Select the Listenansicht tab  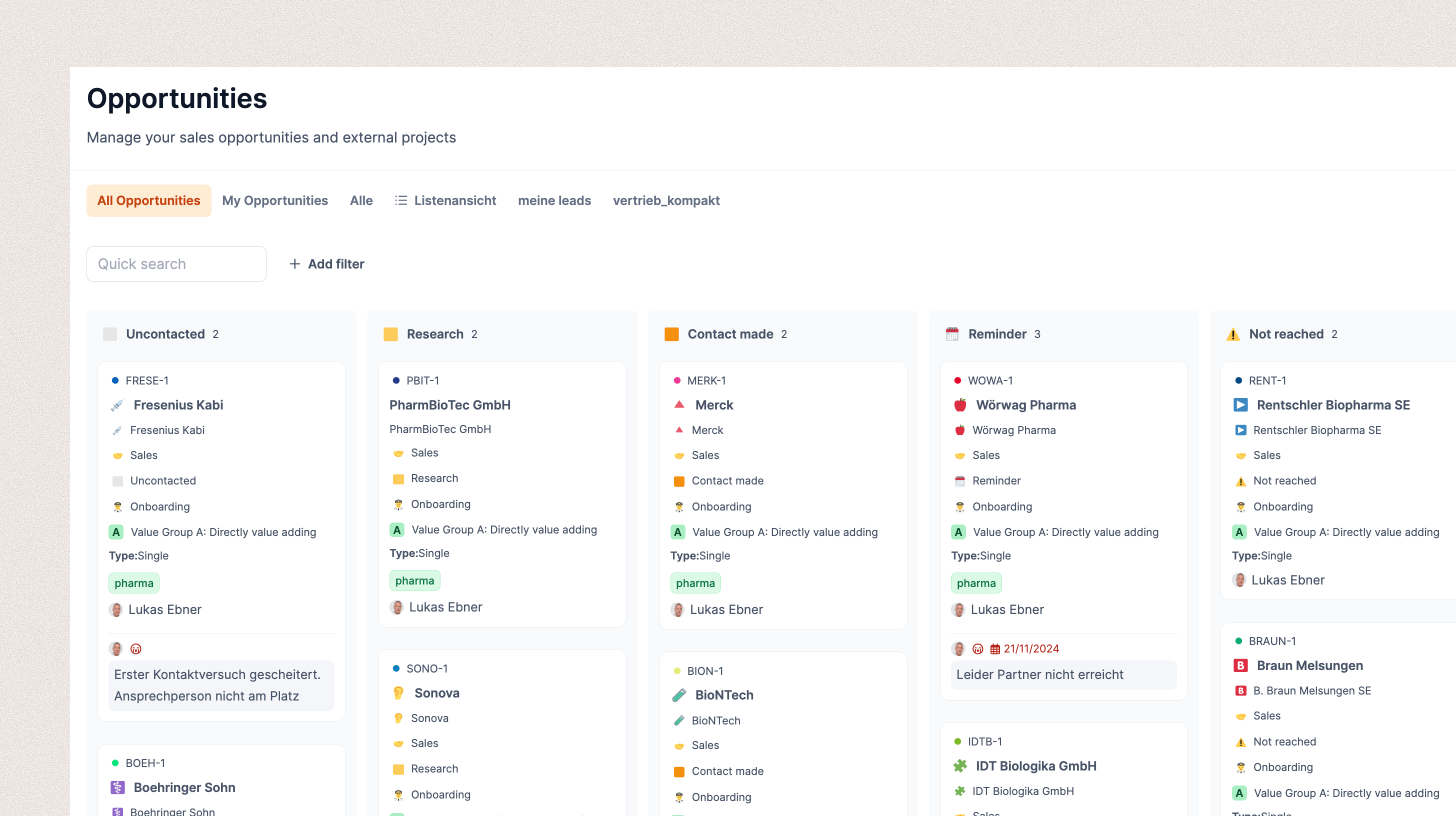click(445, 201)
